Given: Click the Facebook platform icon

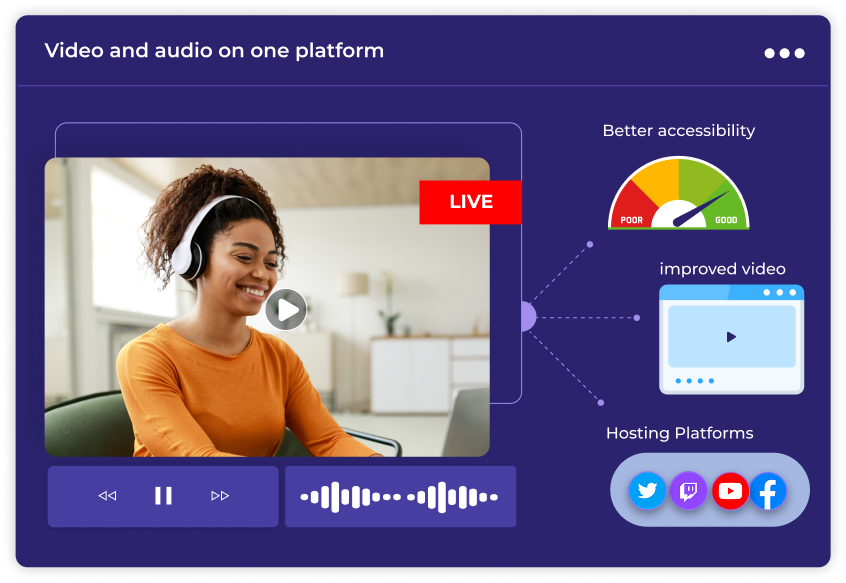Looking at the screenshot, I should click(770, 491).
